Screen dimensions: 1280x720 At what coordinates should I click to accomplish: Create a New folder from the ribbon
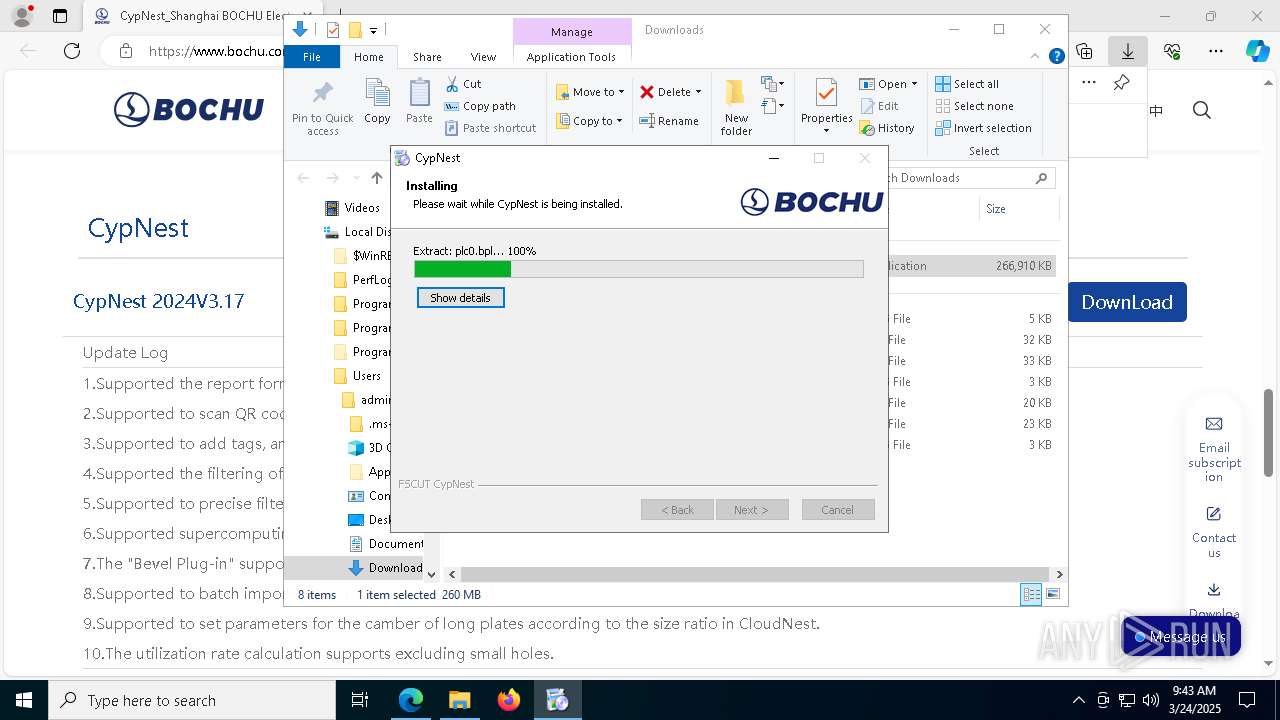(736, 108)
